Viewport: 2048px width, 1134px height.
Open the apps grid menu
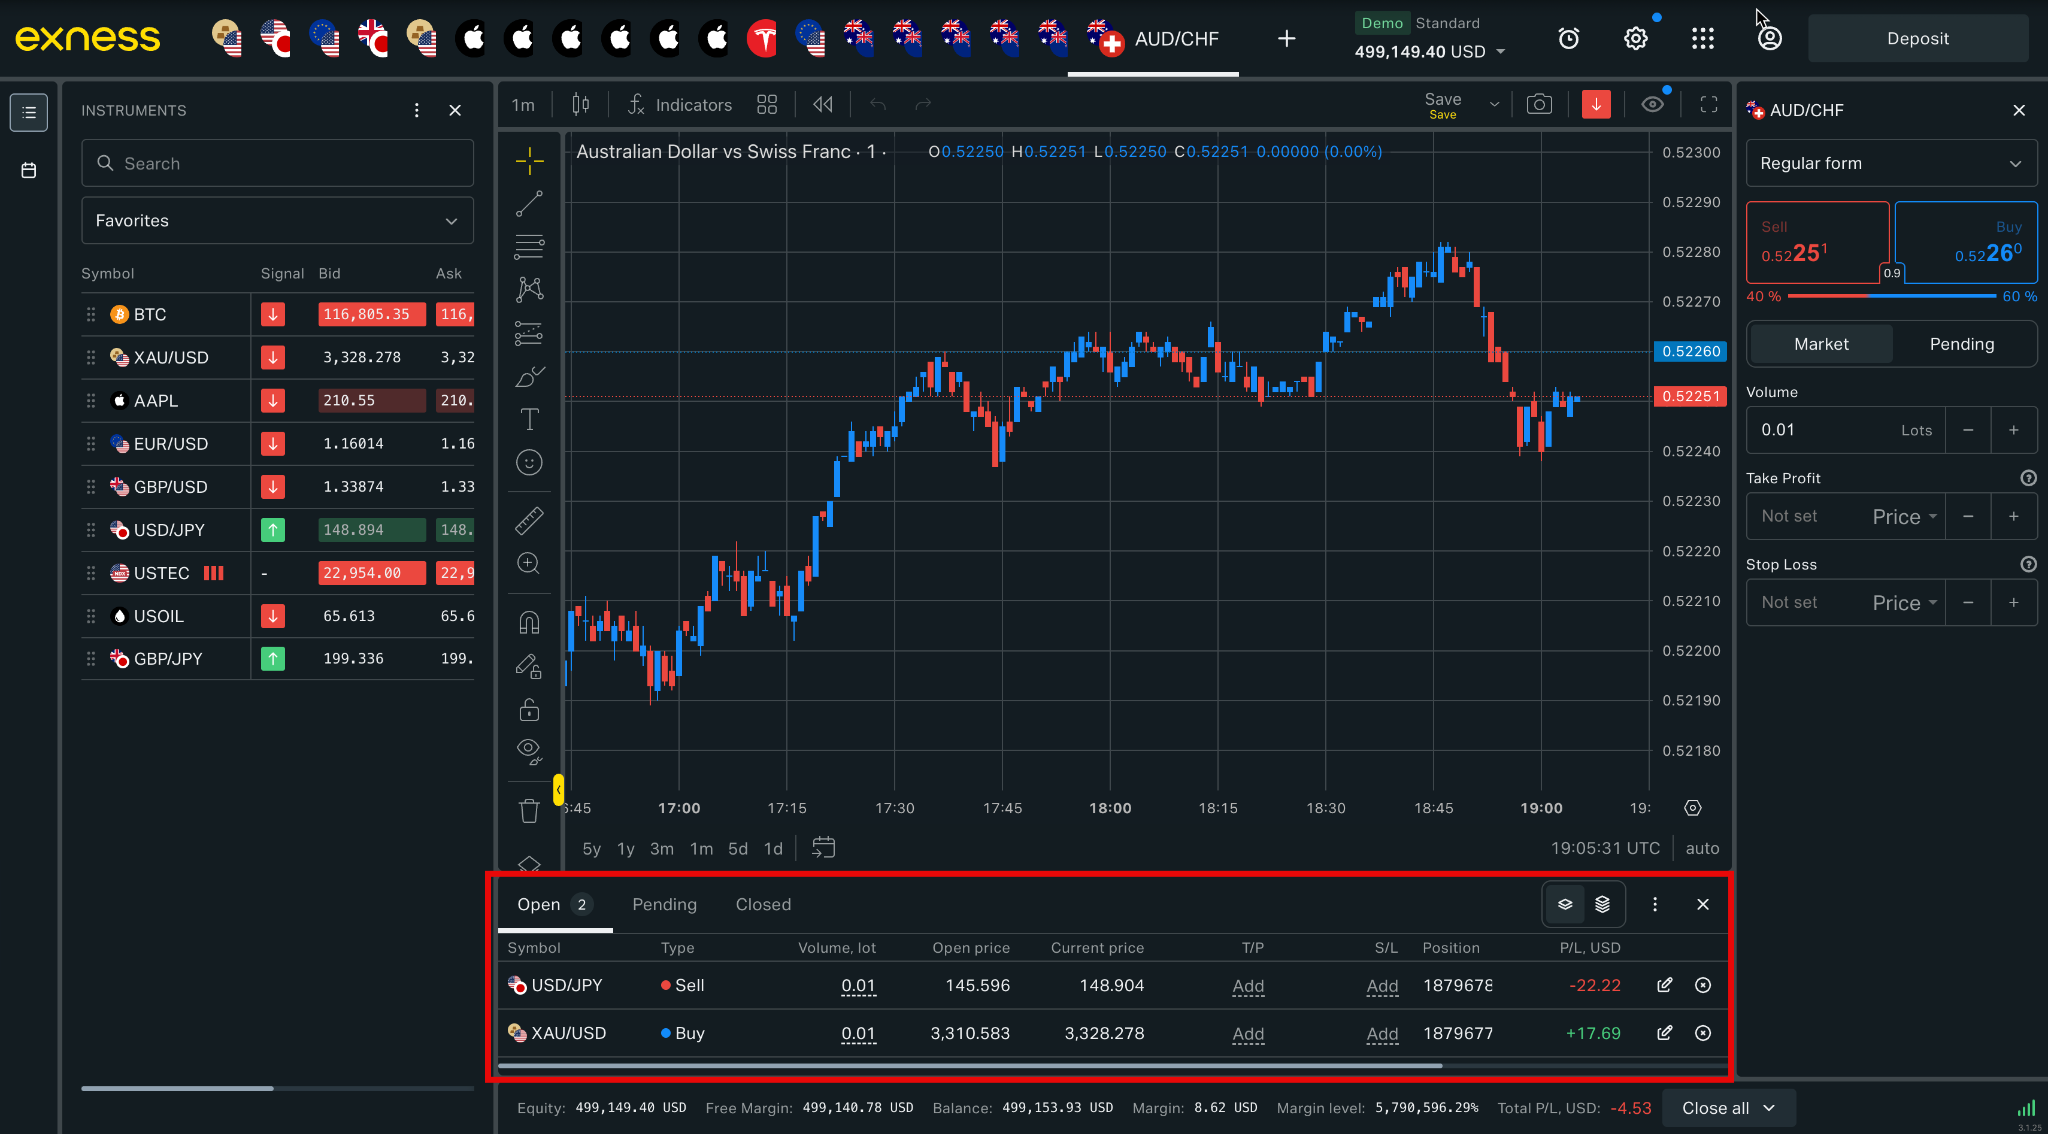[x=1703, y=38]
